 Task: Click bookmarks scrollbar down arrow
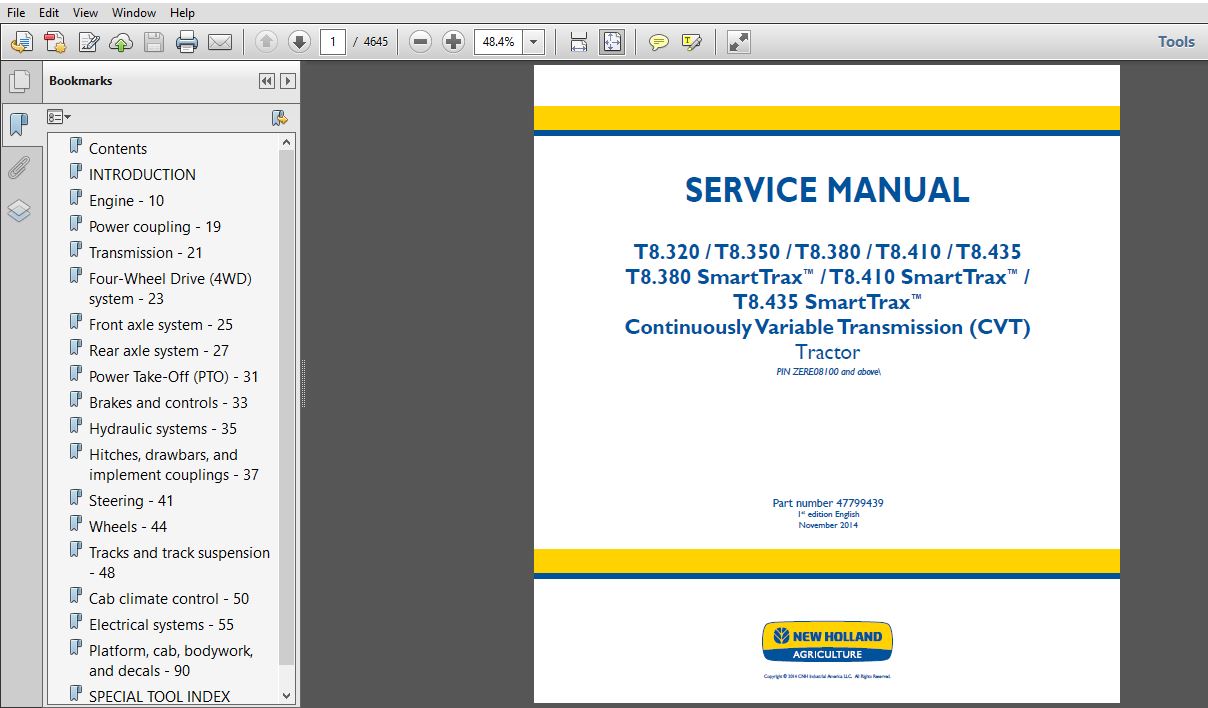287,695
